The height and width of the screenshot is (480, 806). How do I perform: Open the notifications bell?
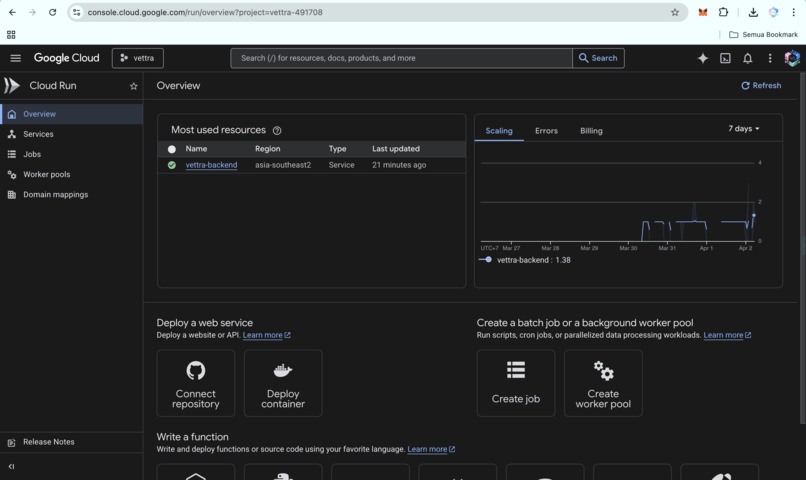[x=747, y=58]
